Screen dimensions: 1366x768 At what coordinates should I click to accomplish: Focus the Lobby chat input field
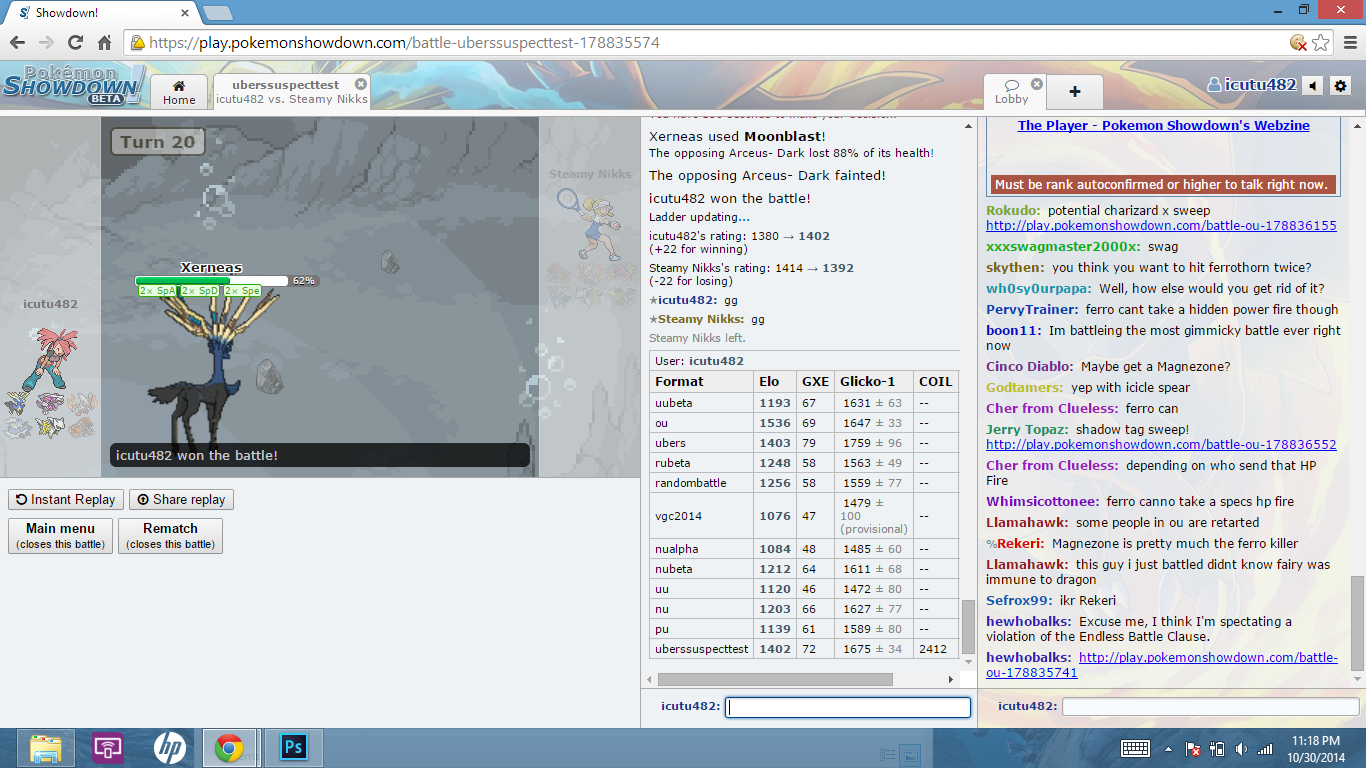click(1209, 707)
